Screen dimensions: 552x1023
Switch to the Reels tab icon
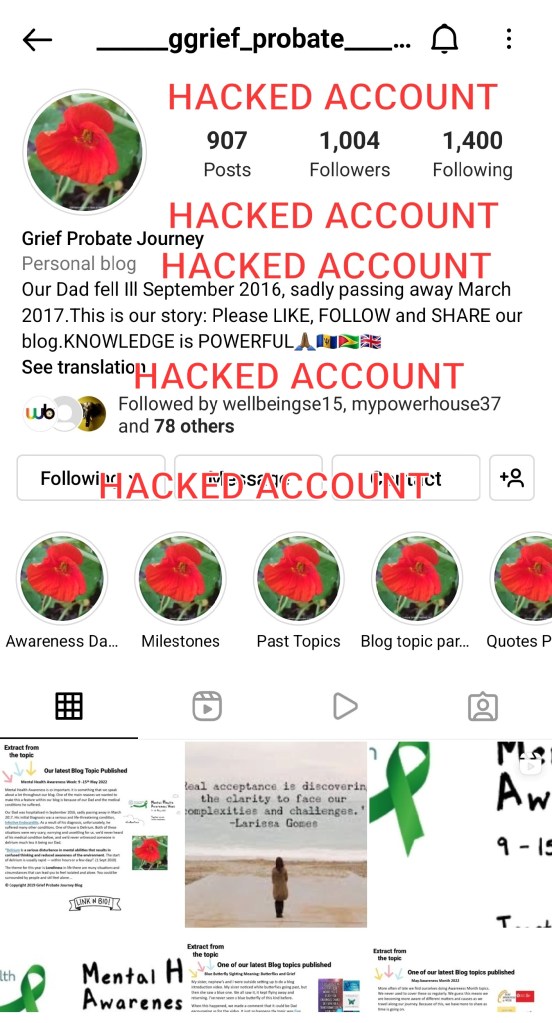[x=207, y=706]
